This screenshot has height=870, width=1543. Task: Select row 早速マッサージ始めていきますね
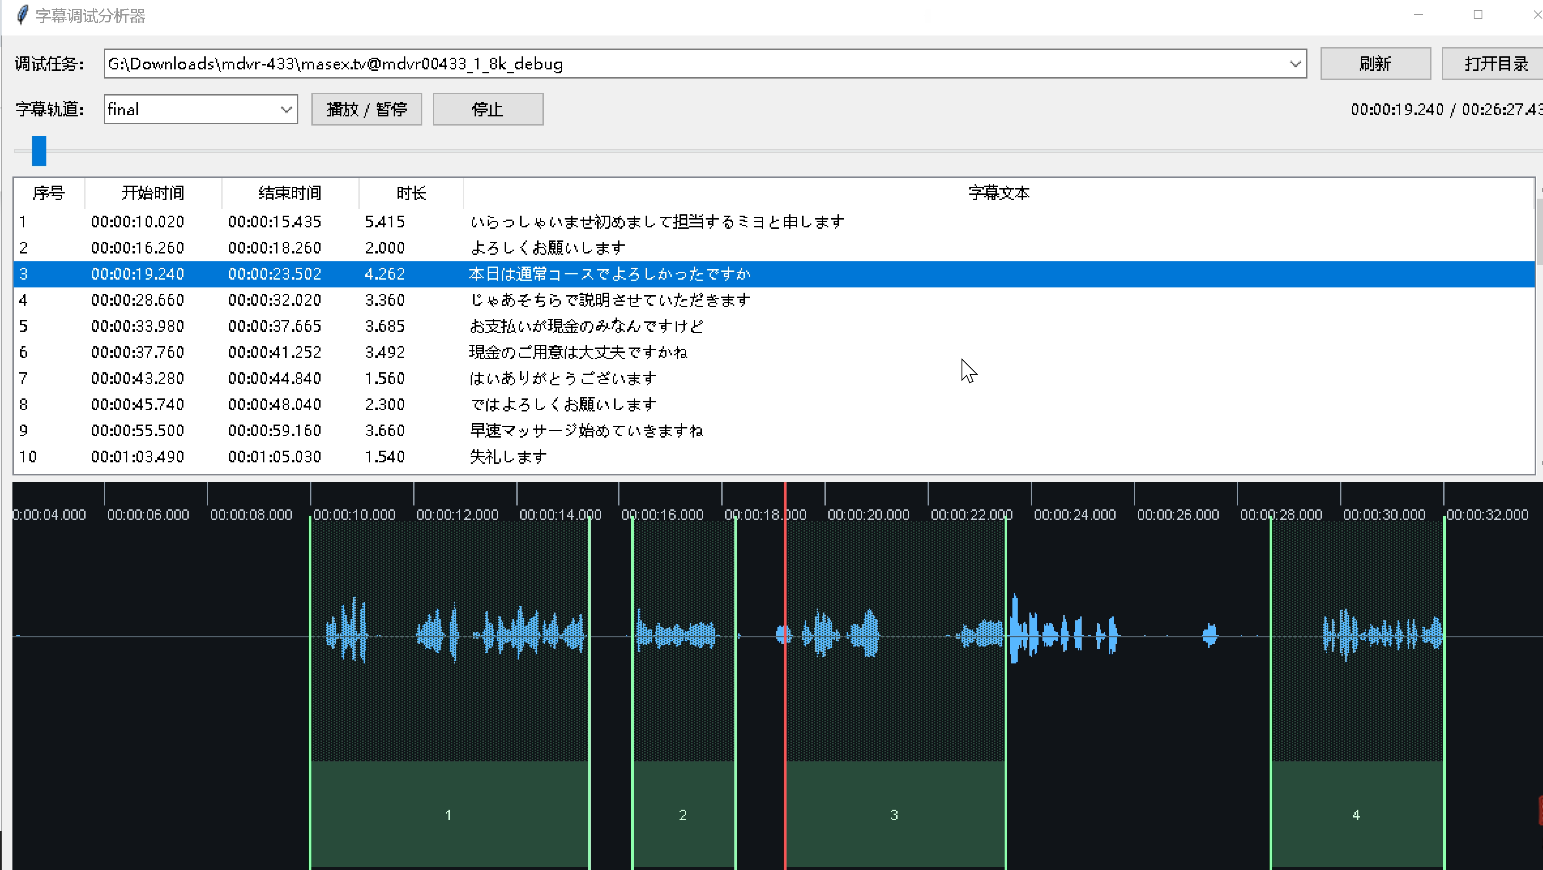[x=774, y=430]
